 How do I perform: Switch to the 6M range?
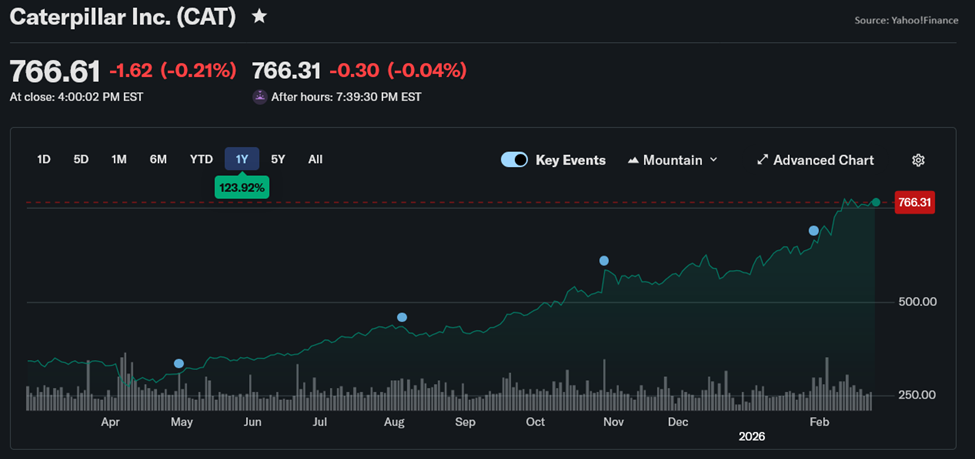158,159
